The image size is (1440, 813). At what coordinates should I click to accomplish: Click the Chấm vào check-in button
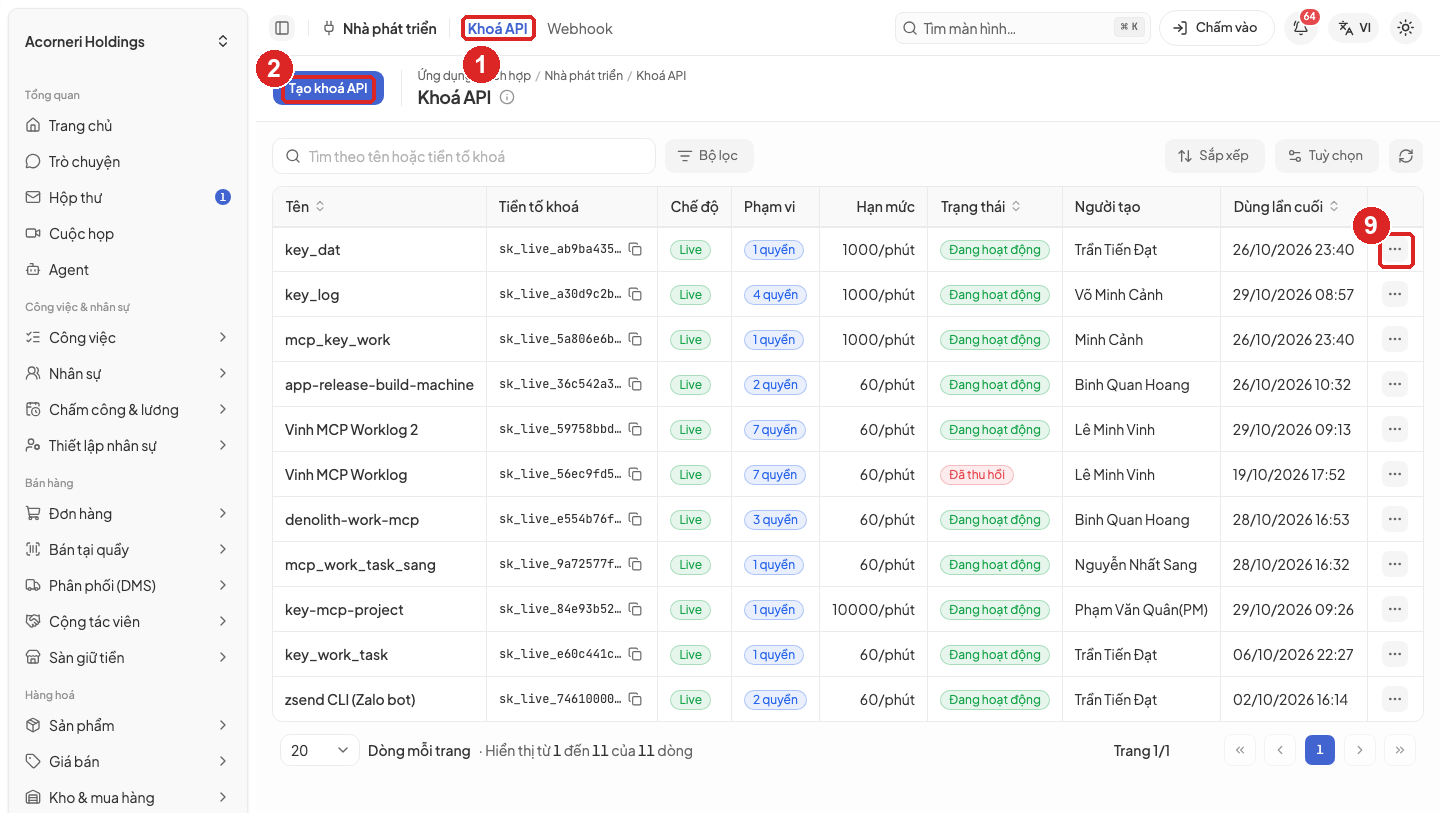[x=1216, y=28]
